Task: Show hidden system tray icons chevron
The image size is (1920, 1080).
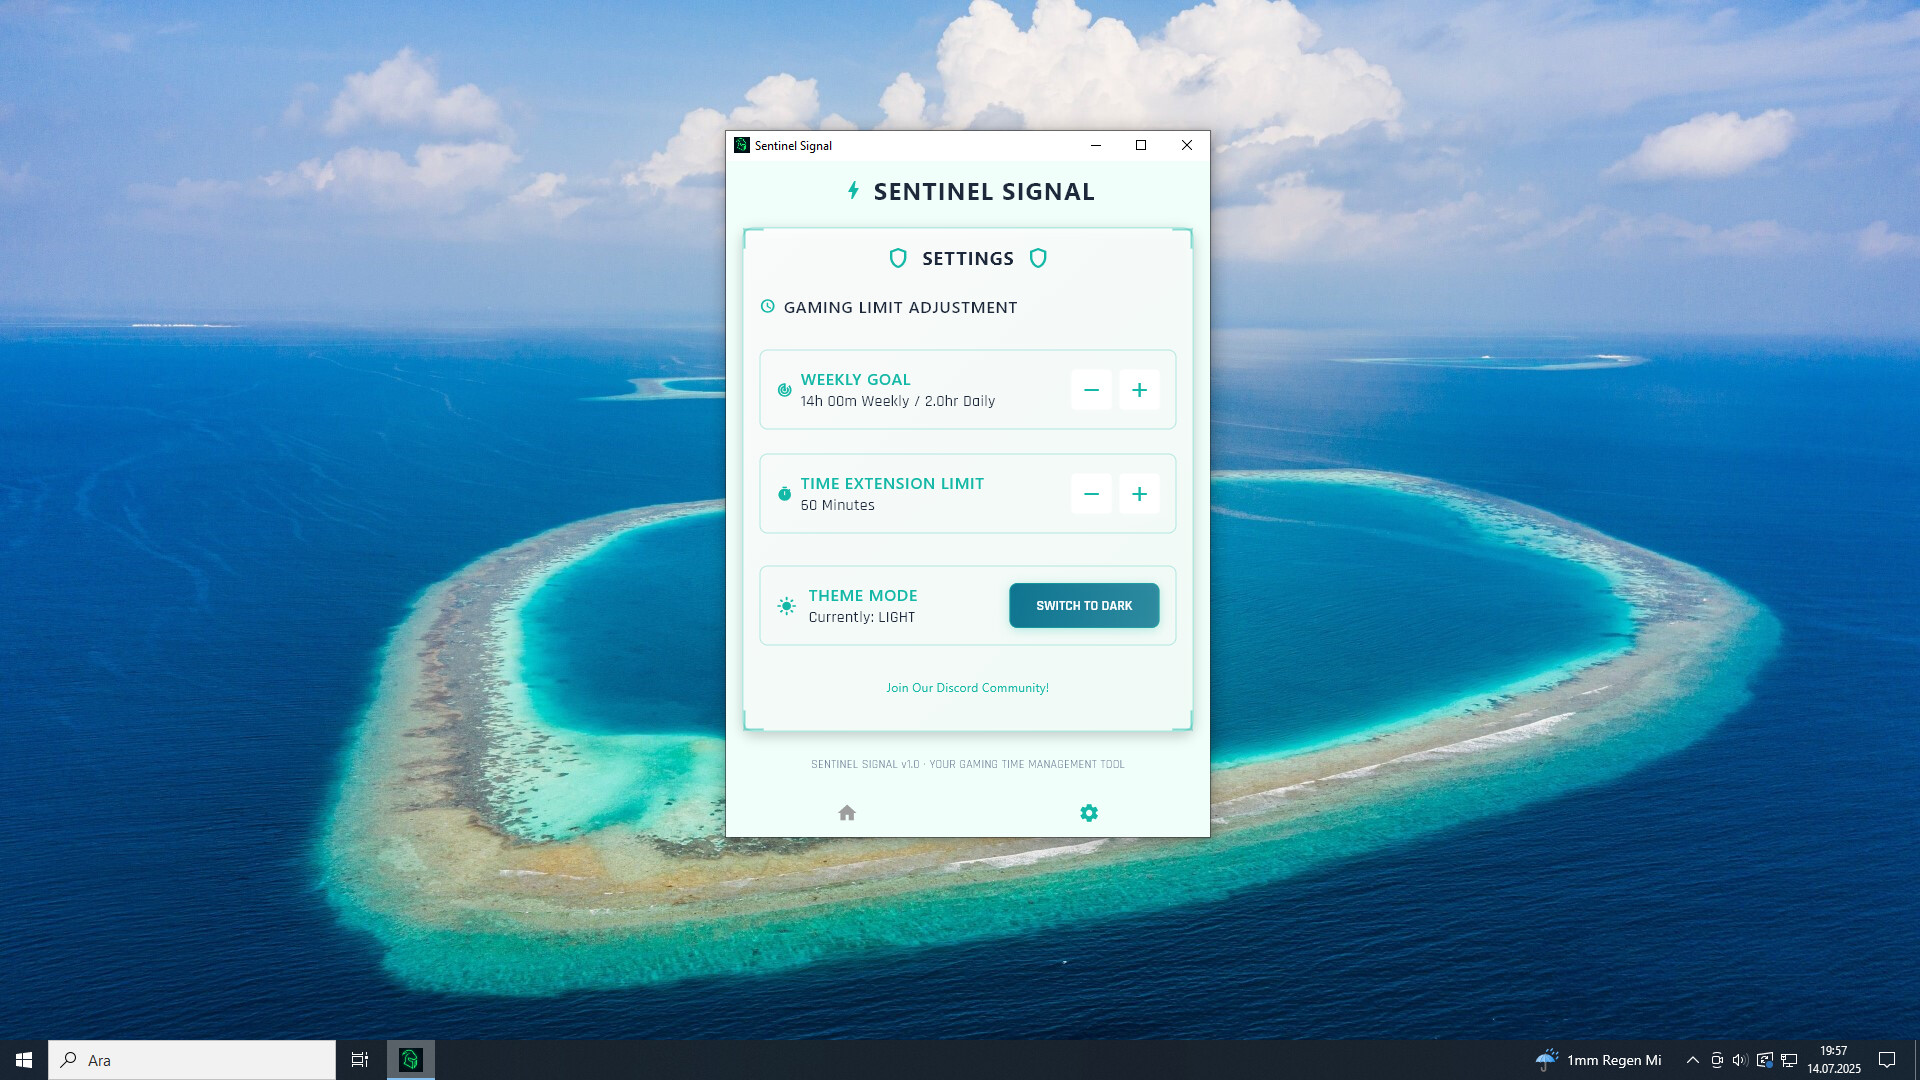Action: 1692,1060
